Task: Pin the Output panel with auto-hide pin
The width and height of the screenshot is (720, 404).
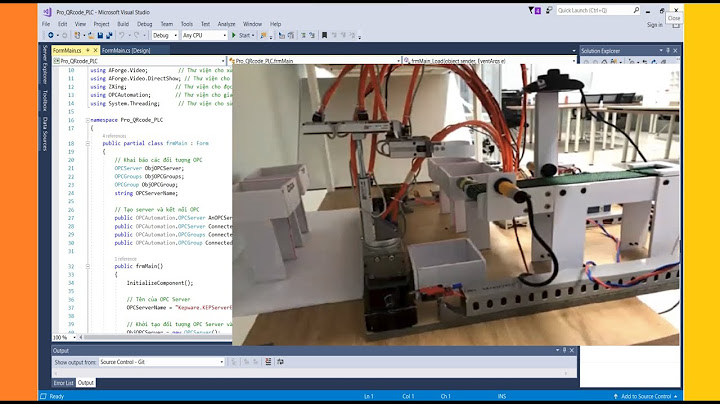Action: tap(564, 350)
